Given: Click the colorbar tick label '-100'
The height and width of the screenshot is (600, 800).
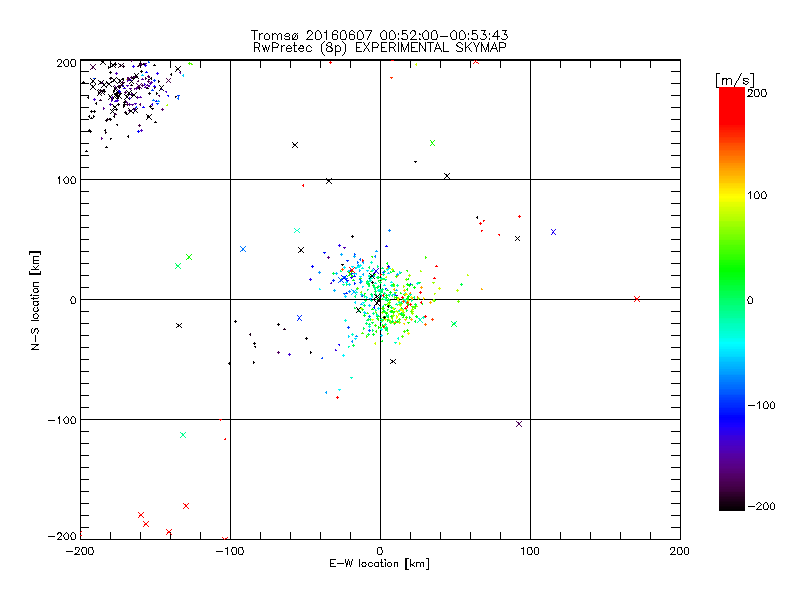Looking at the screenshot, I should (761, 405).
